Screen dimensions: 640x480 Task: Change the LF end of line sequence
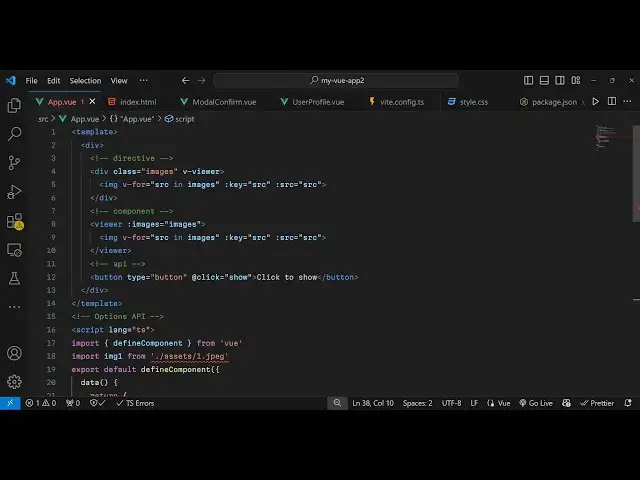click(474, 403)
